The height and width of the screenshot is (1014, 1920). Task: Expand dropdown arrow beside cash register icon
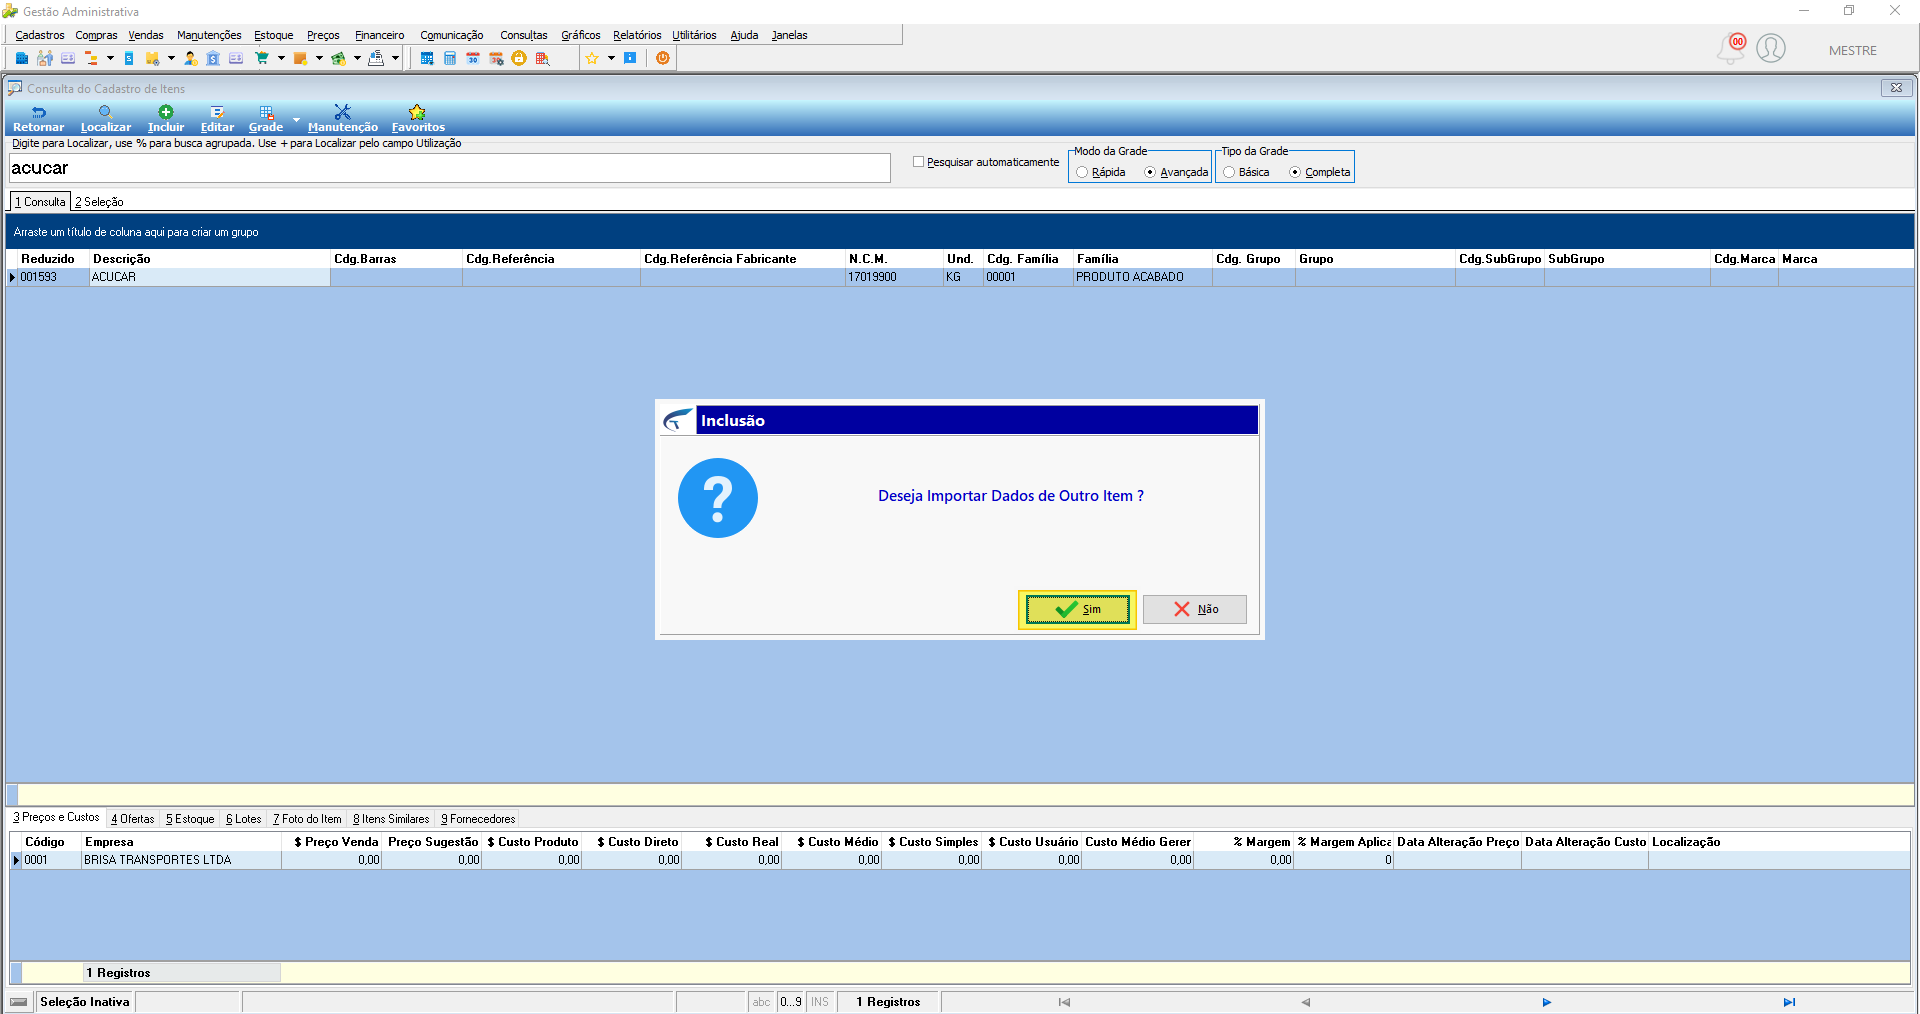pyautogui.click(x=395, y=58)
